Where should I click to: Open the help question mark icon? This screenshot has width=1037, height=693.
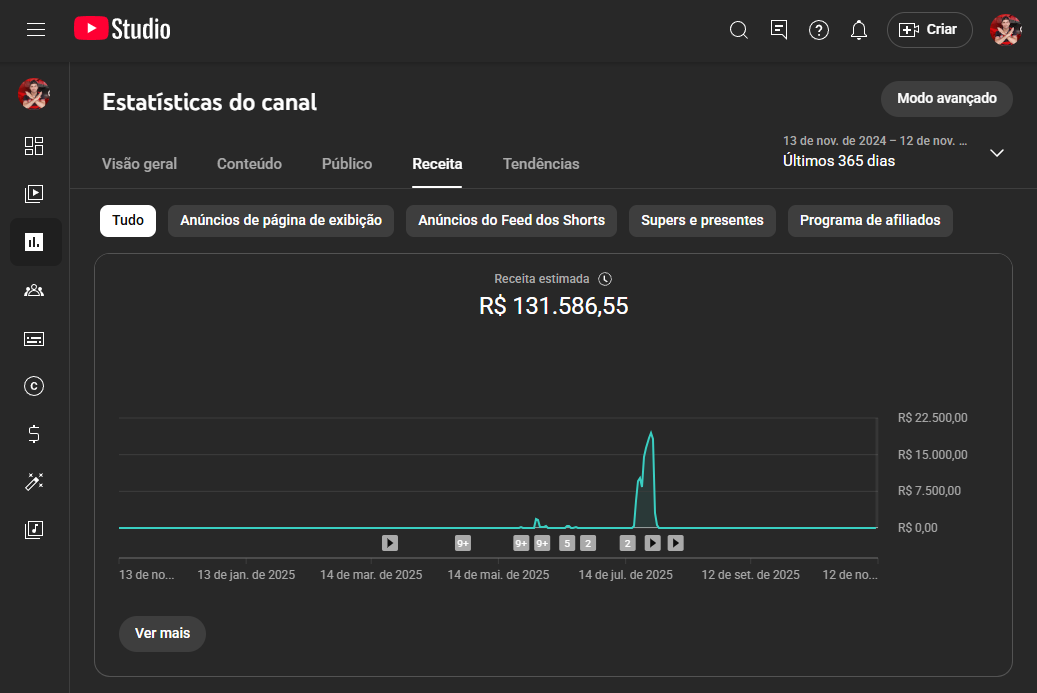[819, 30]
